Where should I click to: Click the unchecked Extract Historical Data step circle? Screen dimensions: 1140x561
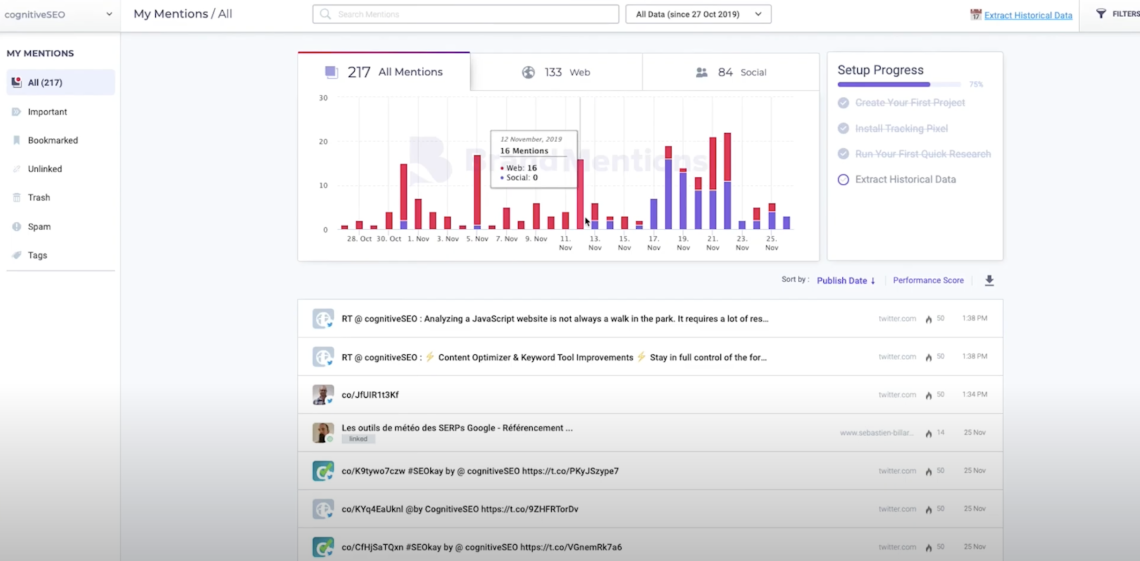click(843, 180)
